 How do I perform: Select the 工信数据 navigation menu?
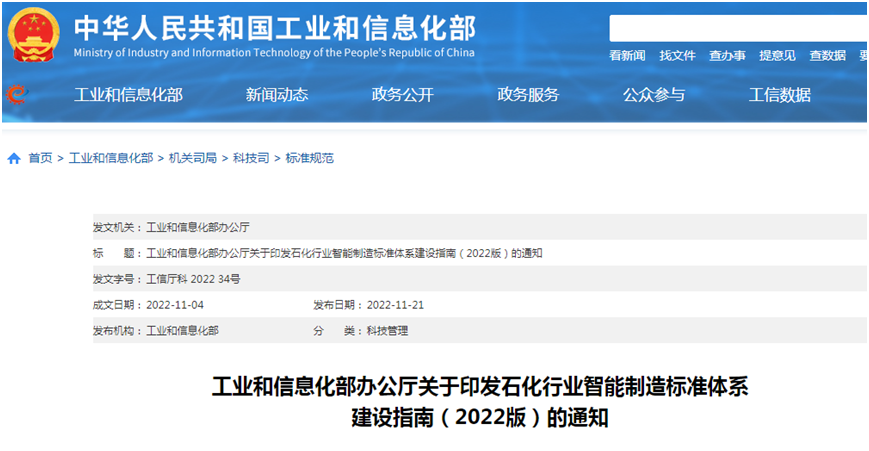(780, 95)
